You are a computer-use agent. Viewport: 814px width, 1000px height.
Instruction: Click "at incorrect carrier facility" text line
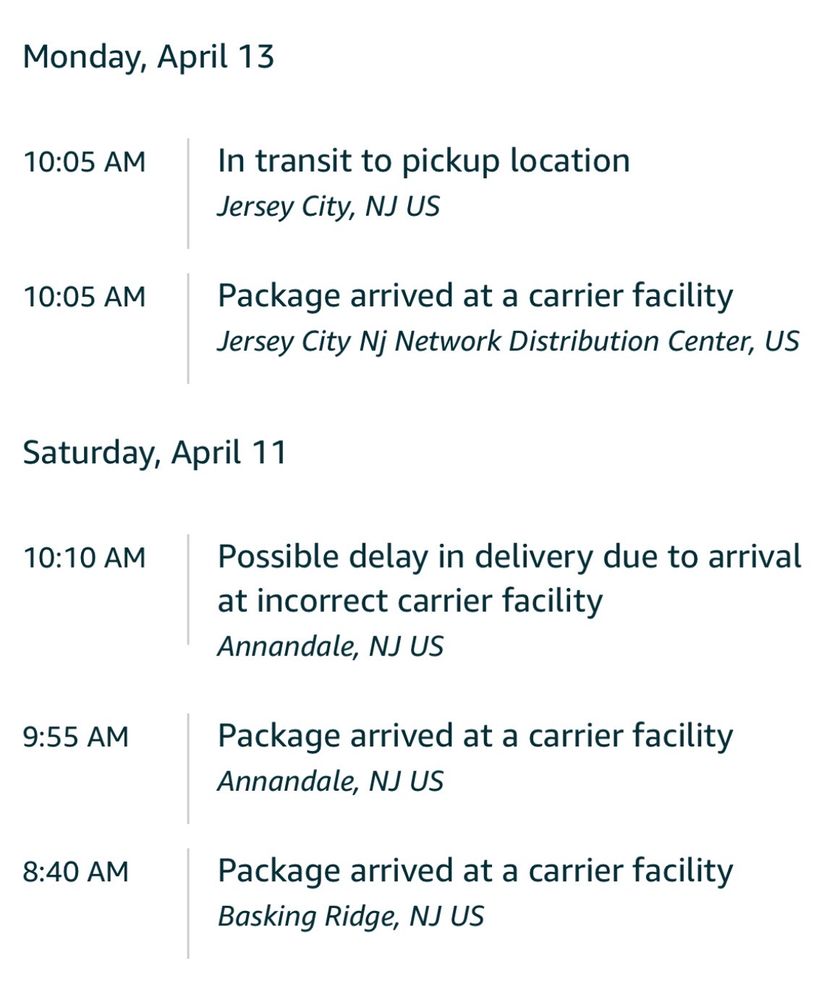410,601
